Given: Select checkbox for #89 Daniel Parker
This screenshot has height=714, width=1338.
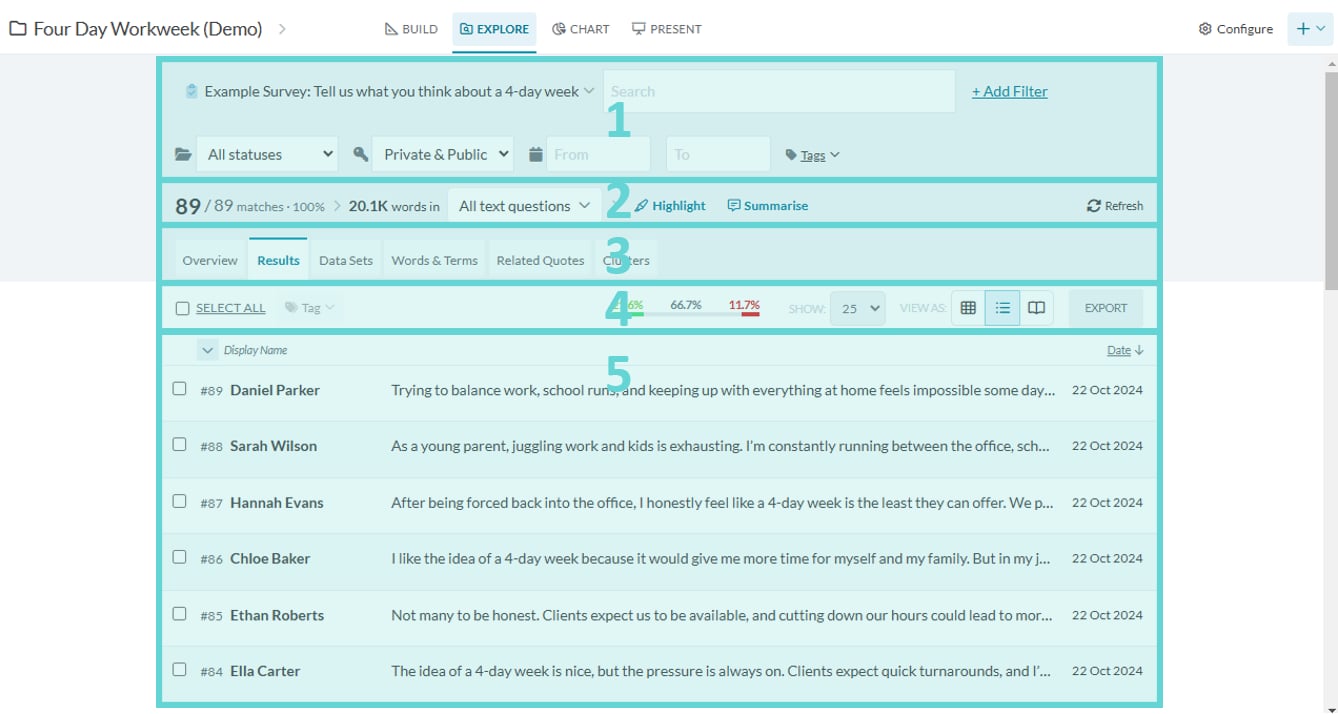Looking at the screenshot, I should pyautogui.click(x=179, y=389).
